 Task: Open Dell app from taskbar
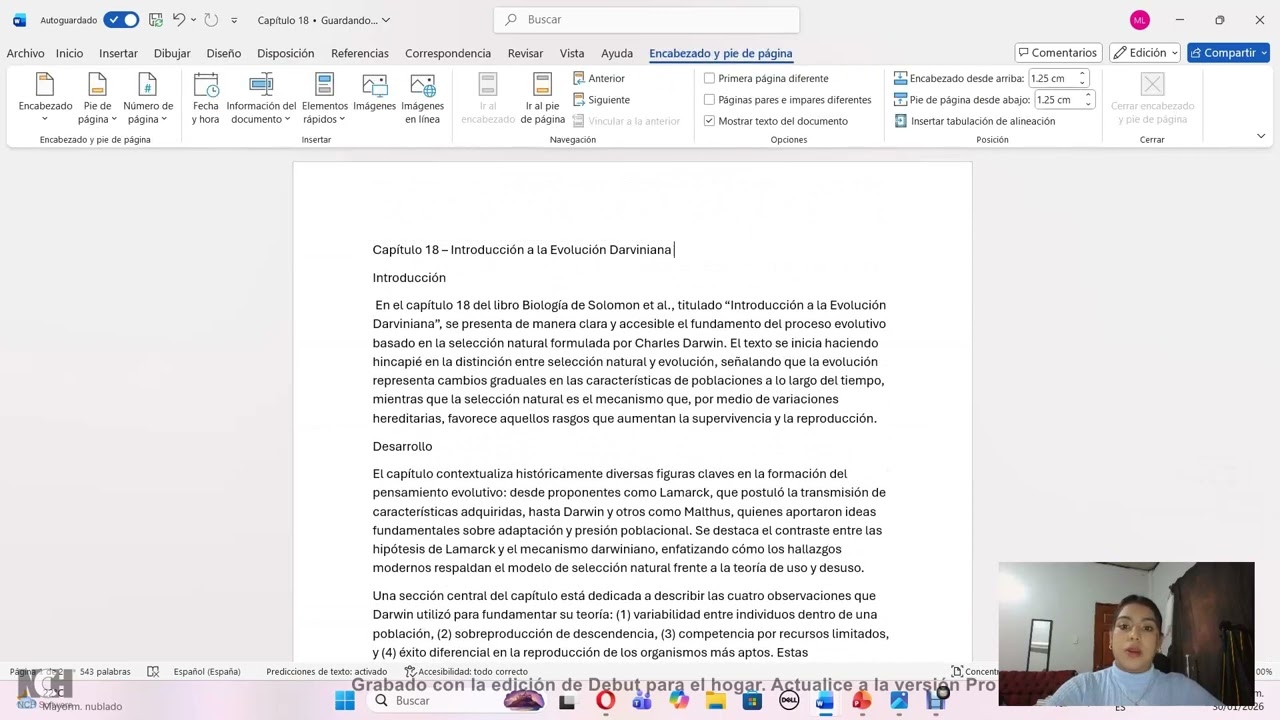788,701
